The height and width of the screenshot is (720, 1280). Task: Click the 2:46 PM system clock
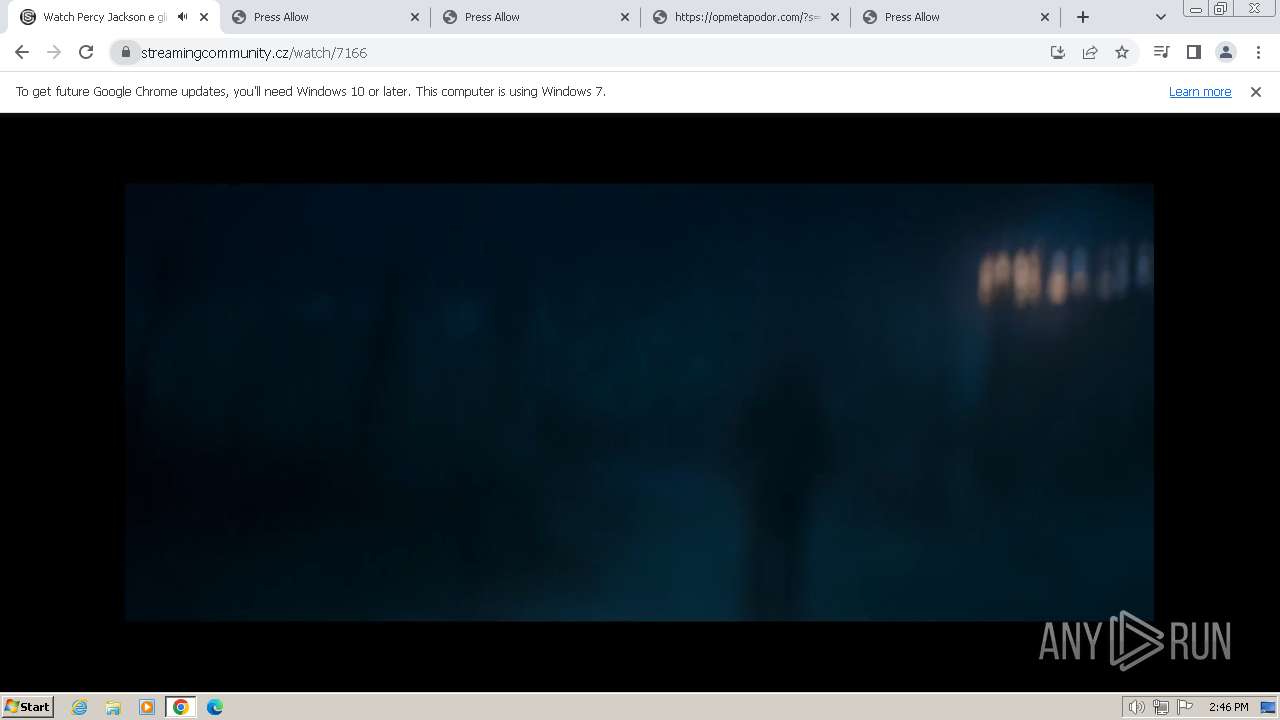[x=1228, y=707]
